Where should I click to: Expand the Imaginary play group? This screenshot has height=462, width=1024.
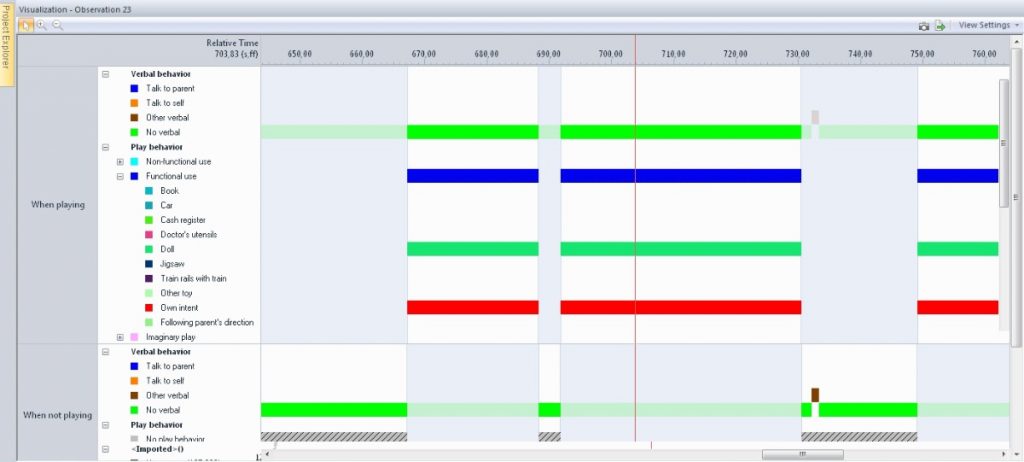pos(120,337)
